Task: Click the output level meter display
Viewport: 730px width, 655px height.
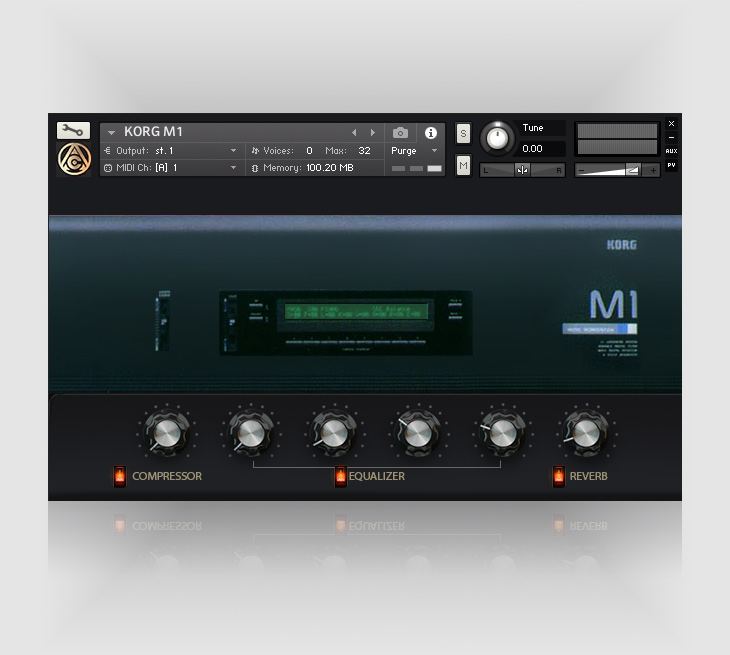Action: (x=617, y=139)
